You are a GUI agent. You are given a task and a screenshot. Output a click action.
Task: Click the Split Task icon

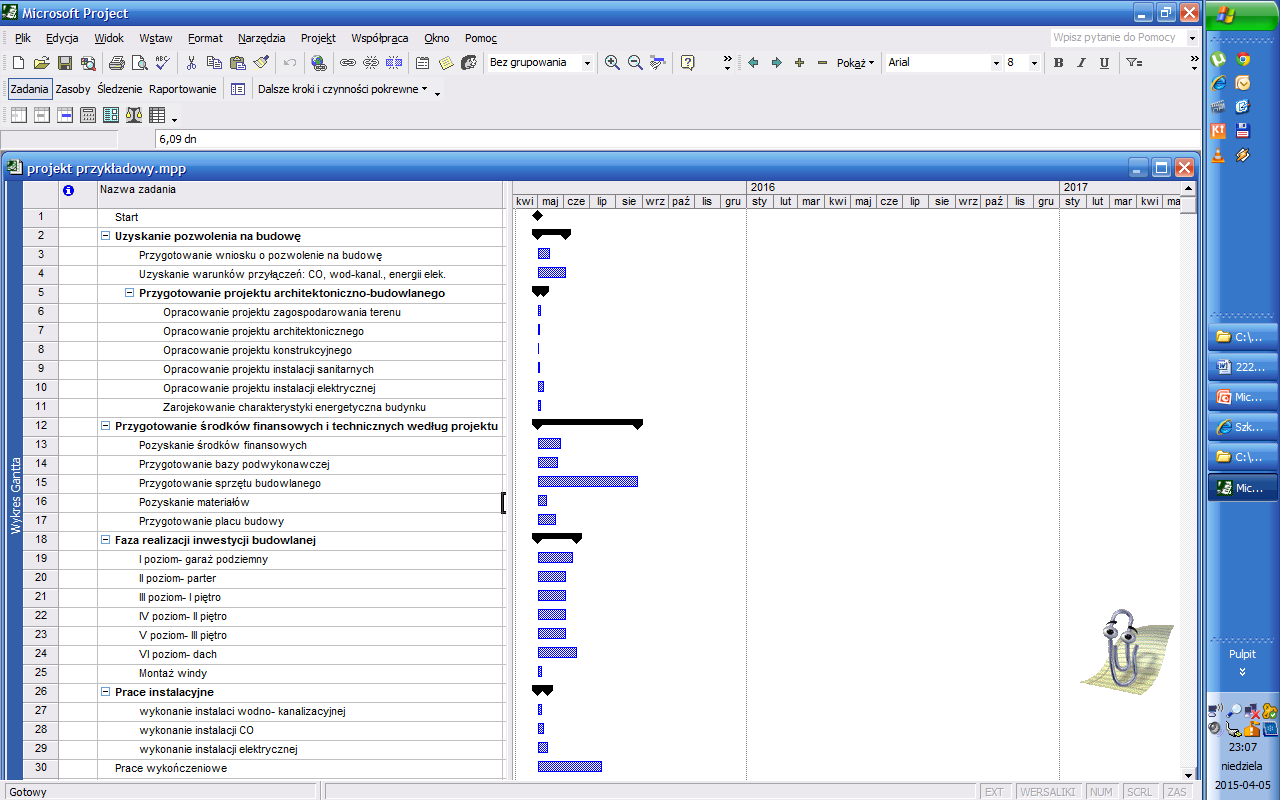394,63
